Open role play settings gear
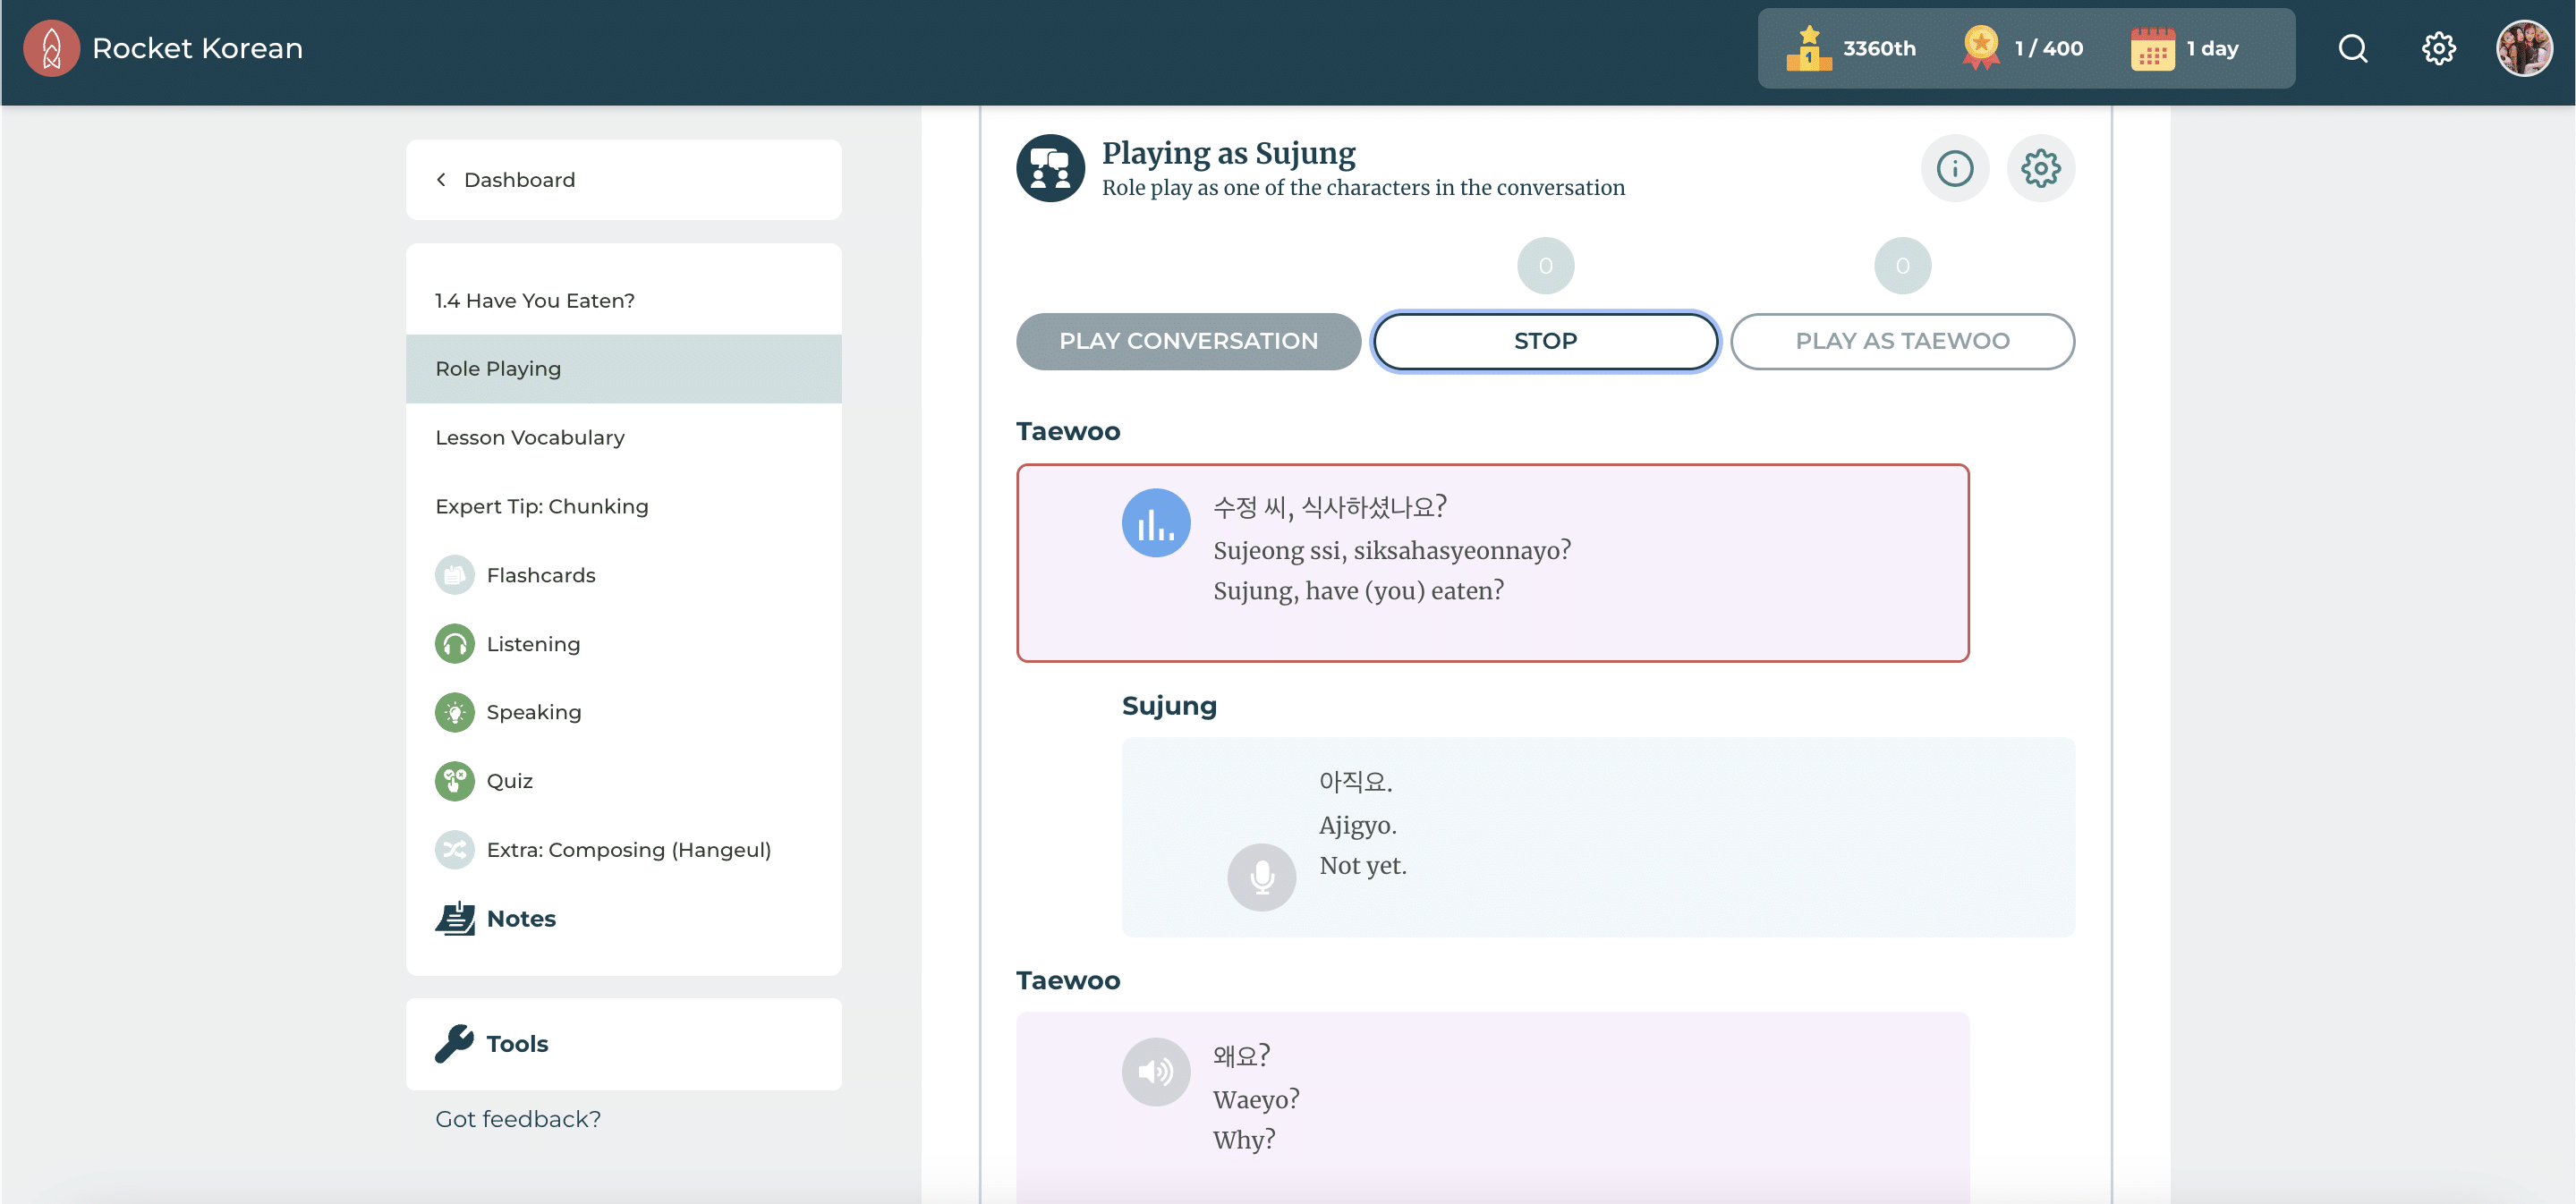The image size is (2576, 1204). click(2040, 168)
